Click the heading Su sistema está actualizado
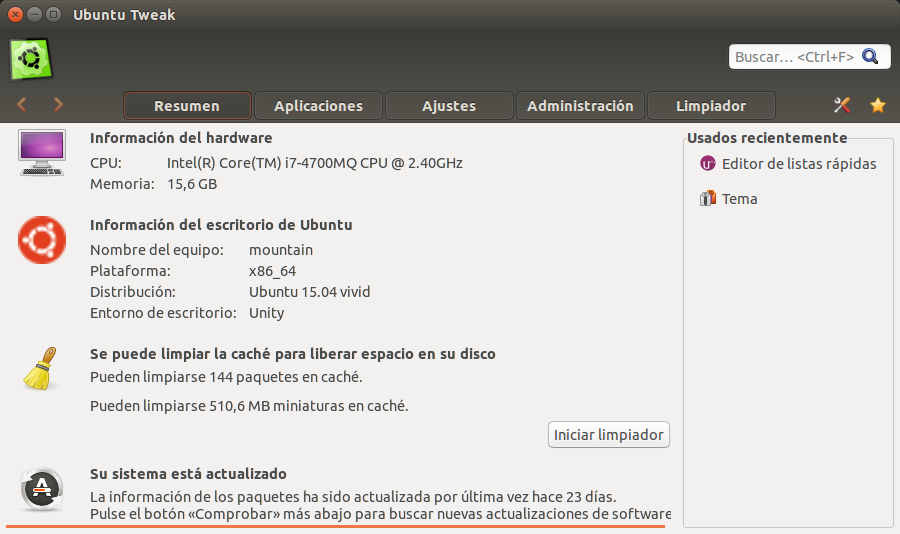This screenshot has height=534, width=900. pyautogui.click(x=188, y=474)
